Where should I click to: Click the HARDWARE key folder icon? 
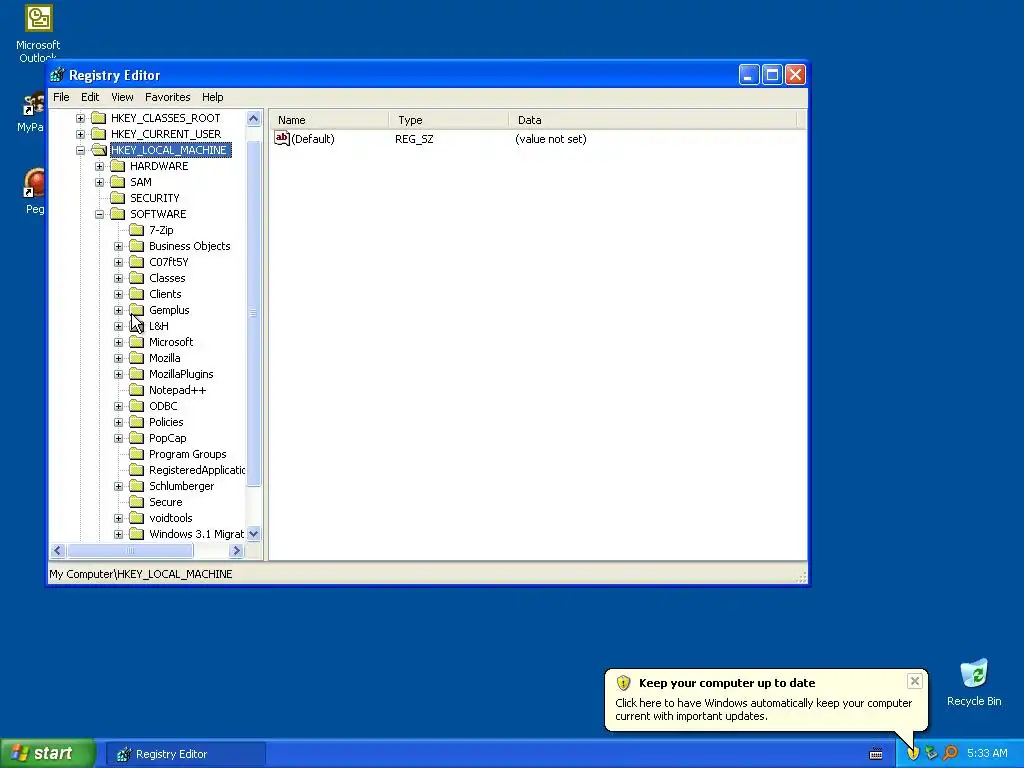point(118,166)
